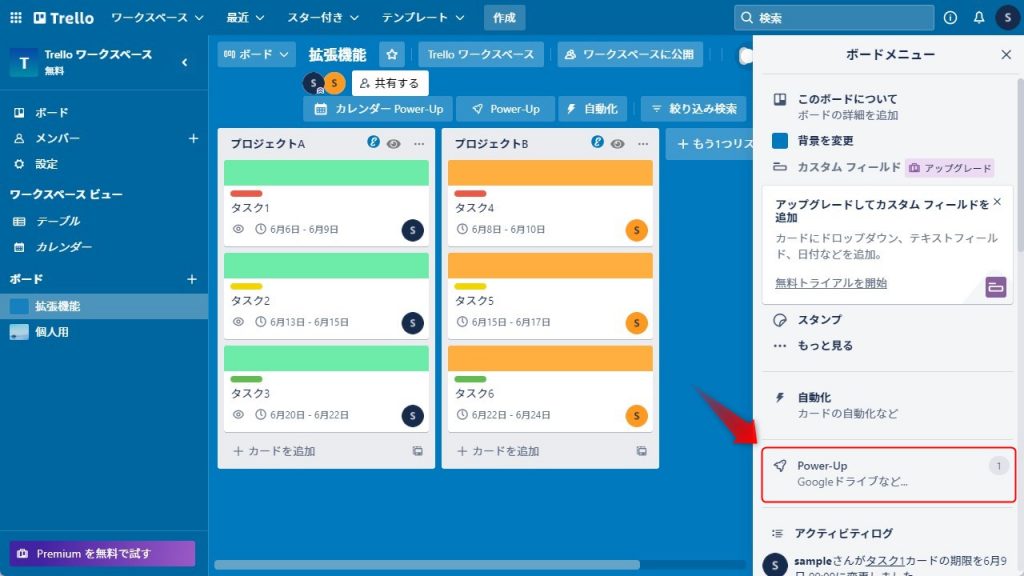Open 絞り込み検索 filter
This screenshot has height=576, width=1024.
point(694,109)
